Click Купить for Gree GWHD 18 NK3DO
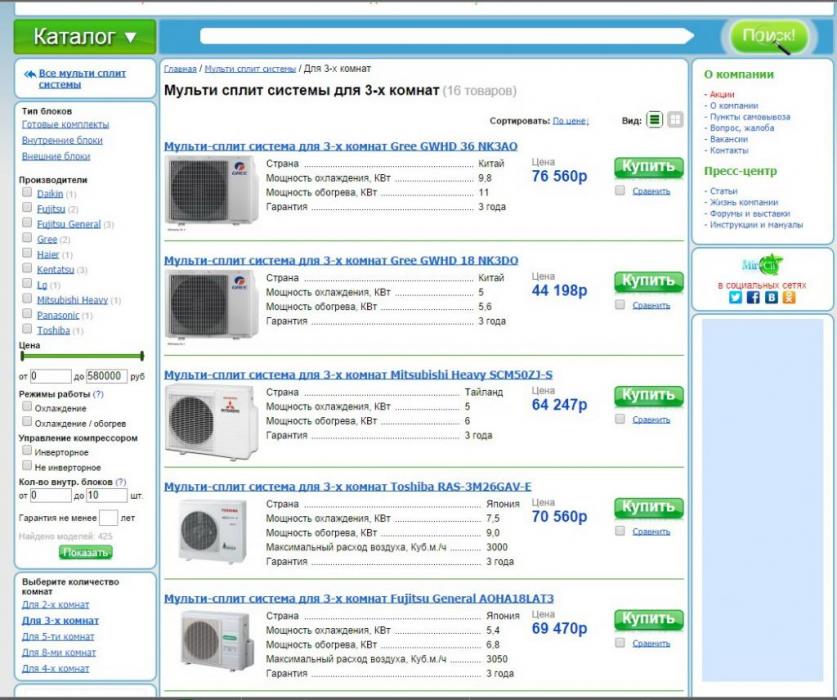The height and width of the screenshot is (700, 837). (x=649, y=281)
